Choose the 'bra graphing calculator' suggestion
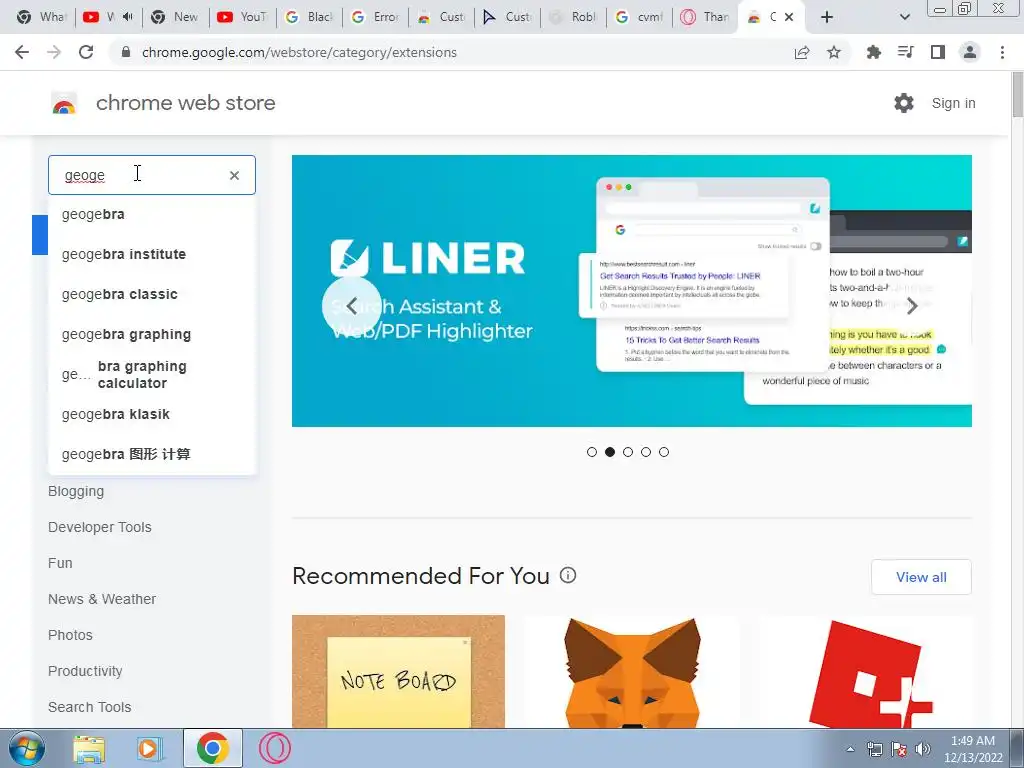1024x768 pixels. point(152,374)
